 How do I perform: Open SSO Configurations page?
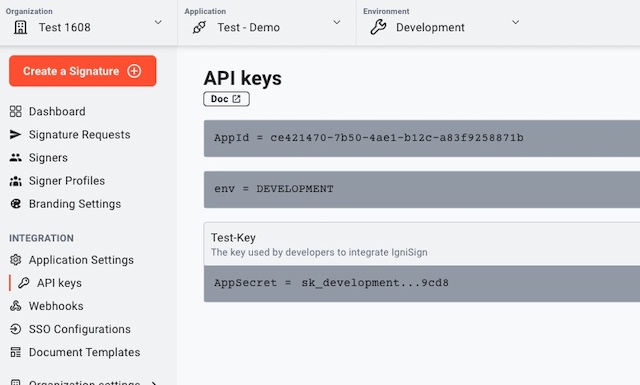pyautogui.click(x=80, y=329)
